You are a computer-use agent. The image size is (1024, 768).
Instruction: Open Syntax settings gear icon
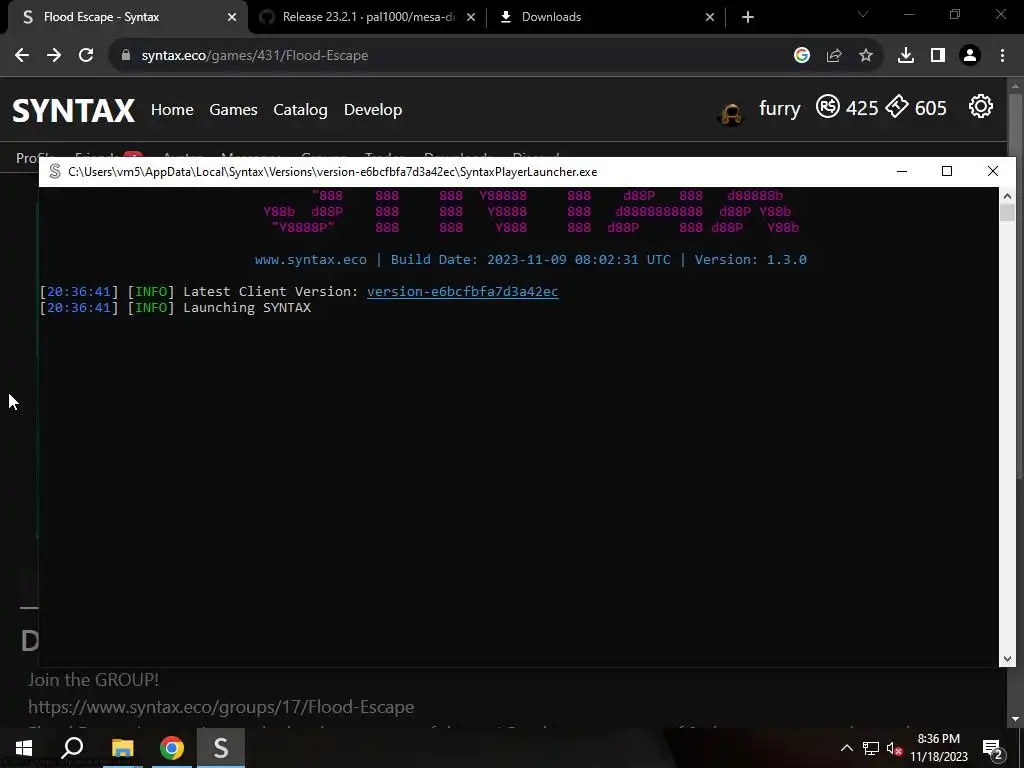tap(981, 106)
